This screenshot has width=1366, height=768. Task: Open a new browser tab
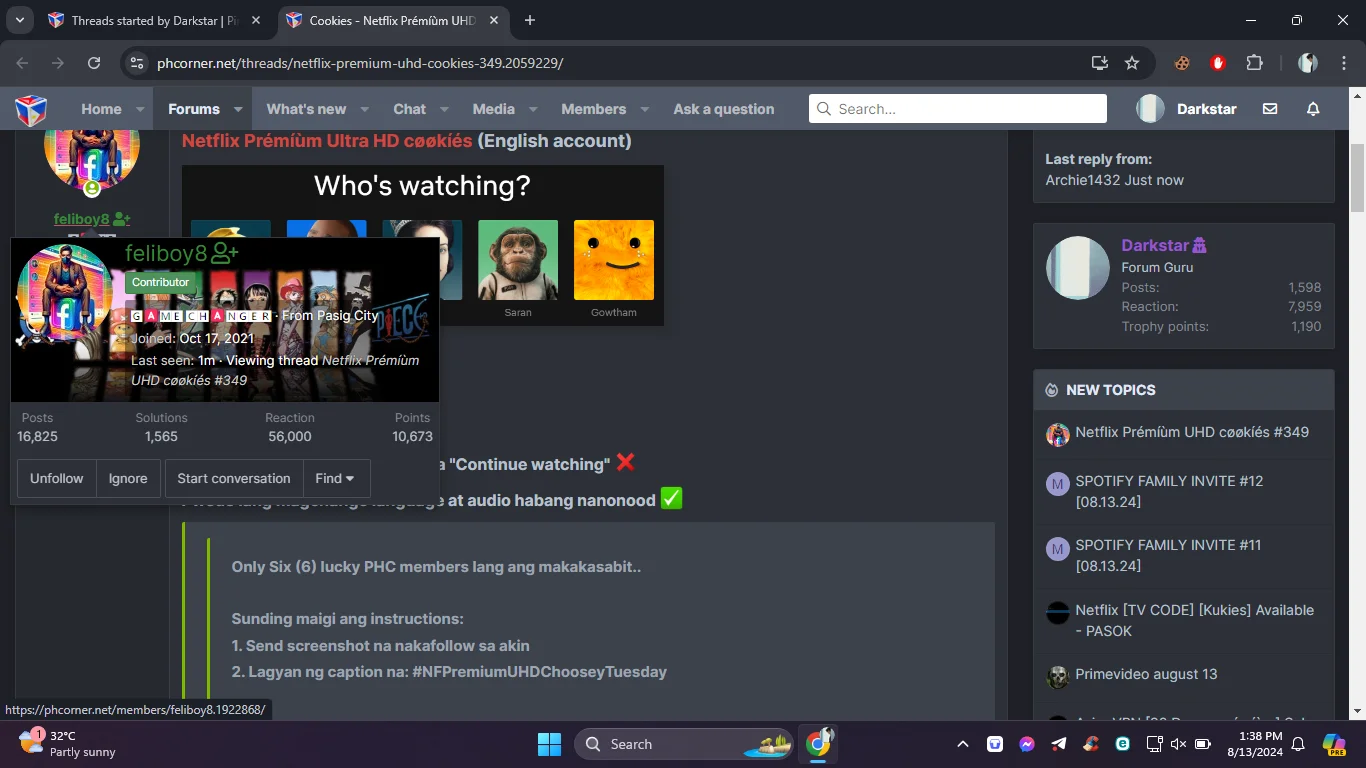tap(530, 20)
